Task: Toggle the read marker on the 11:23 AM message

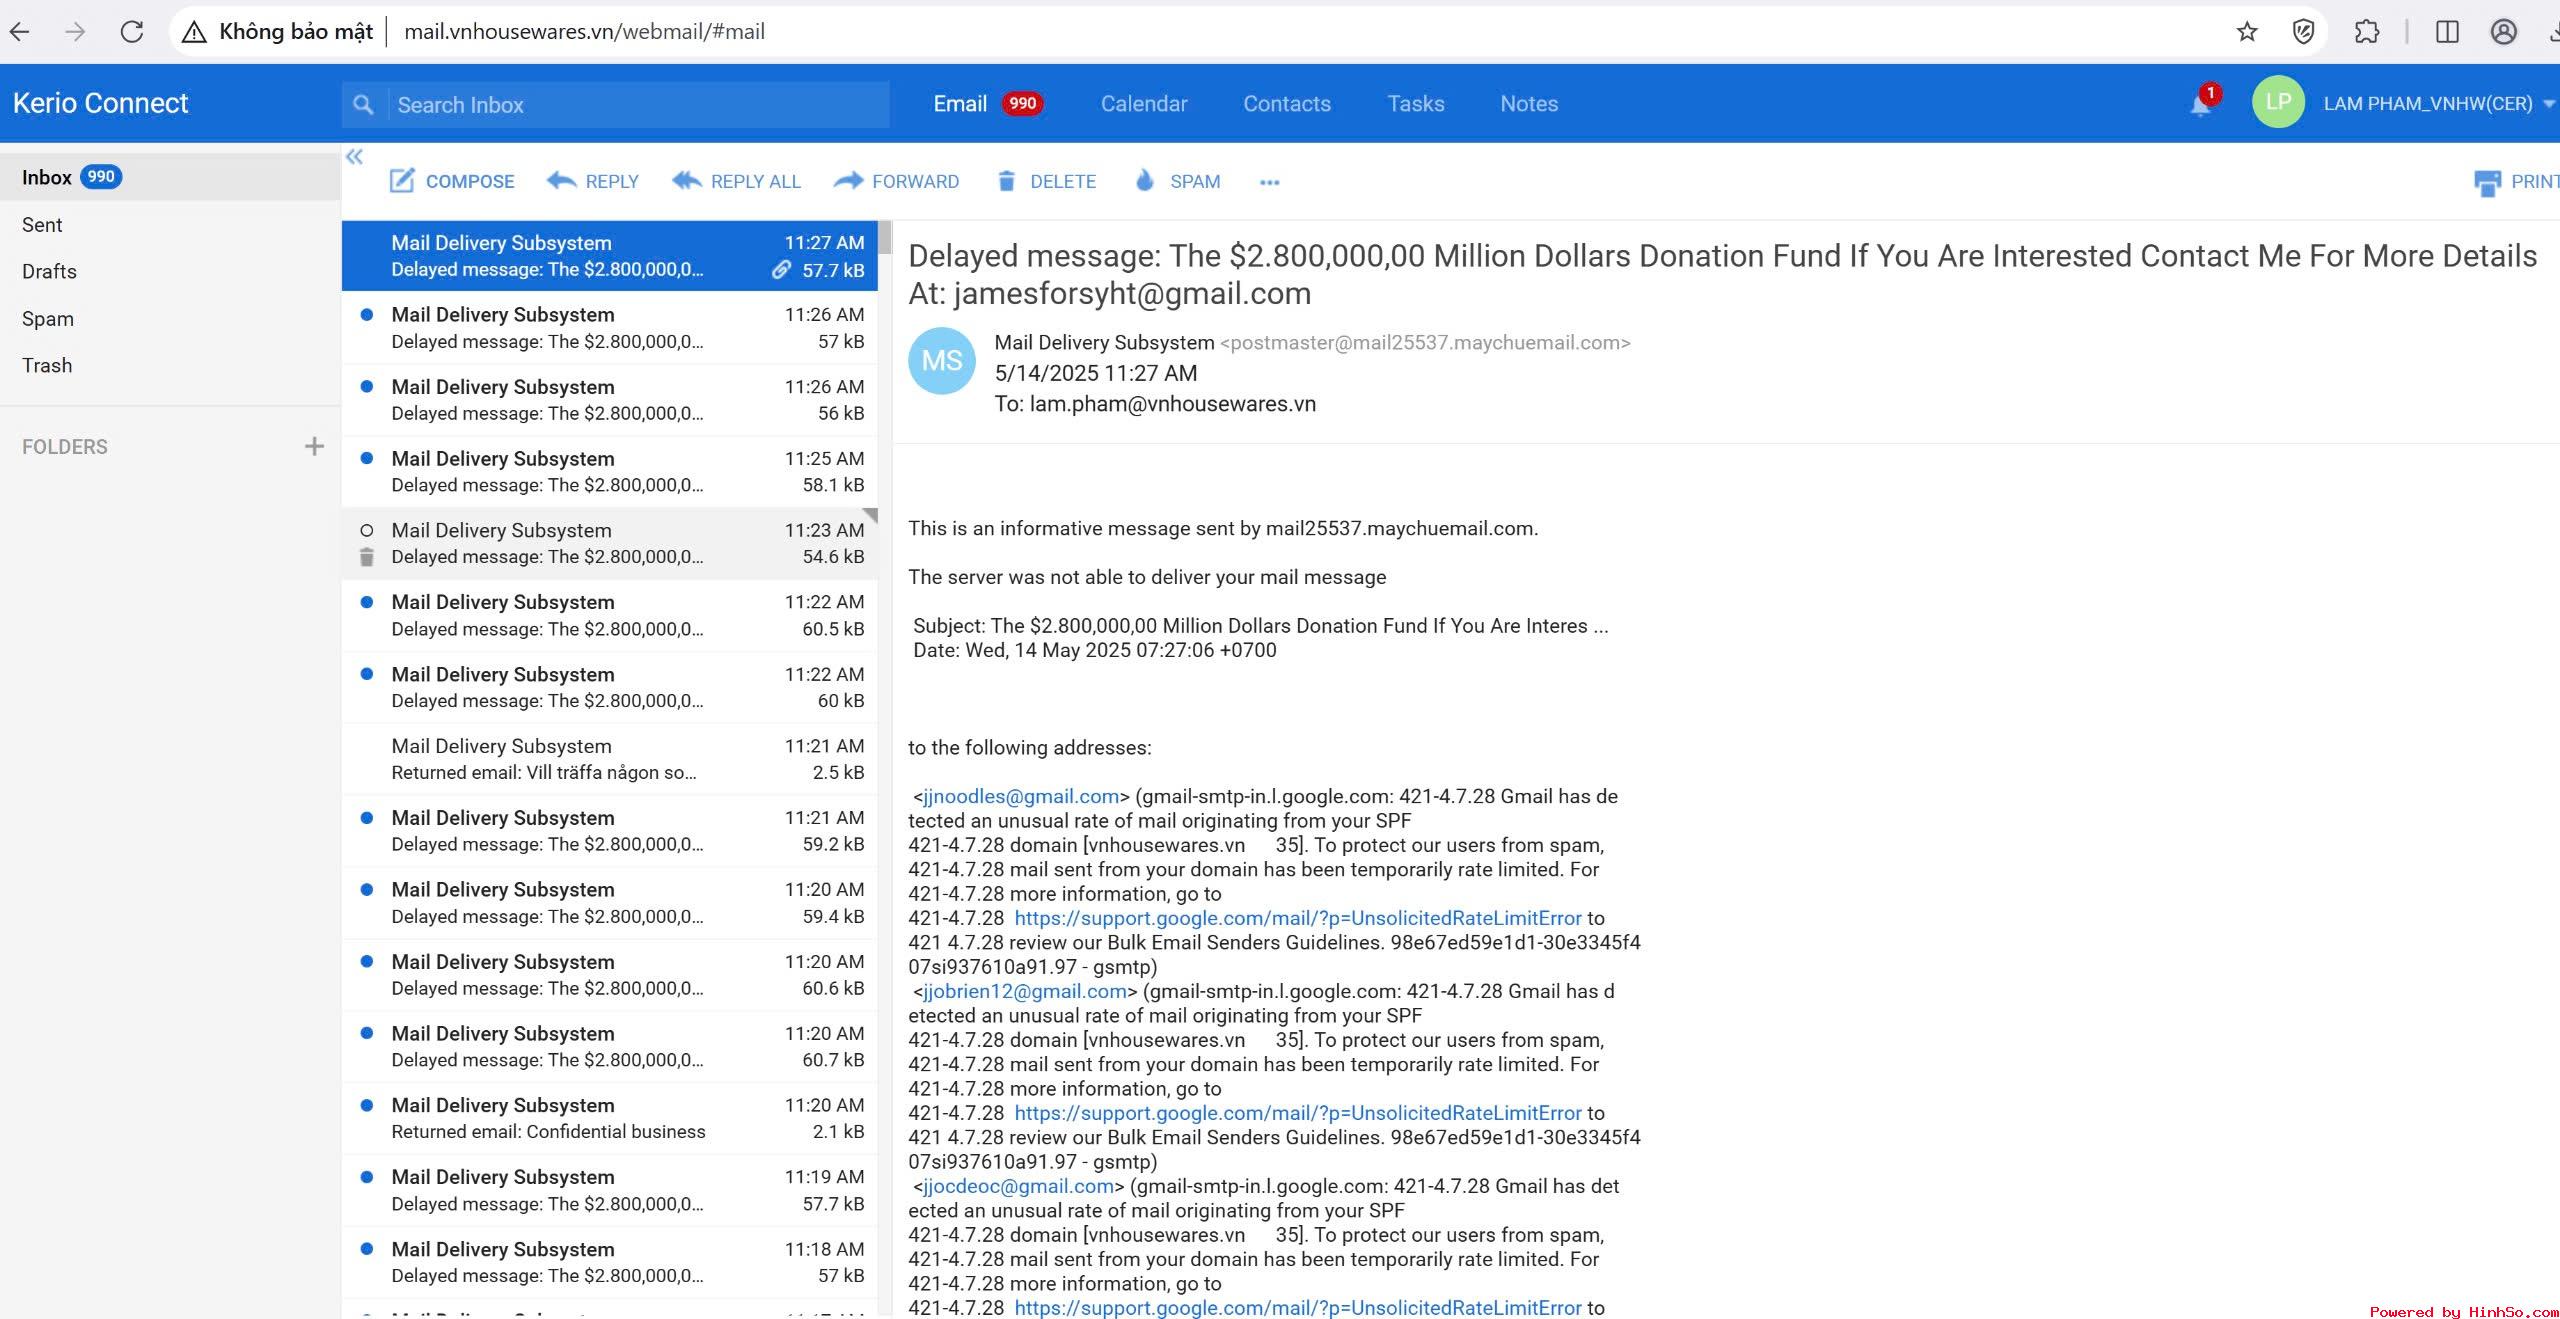Action: click(x=367, y=531)
